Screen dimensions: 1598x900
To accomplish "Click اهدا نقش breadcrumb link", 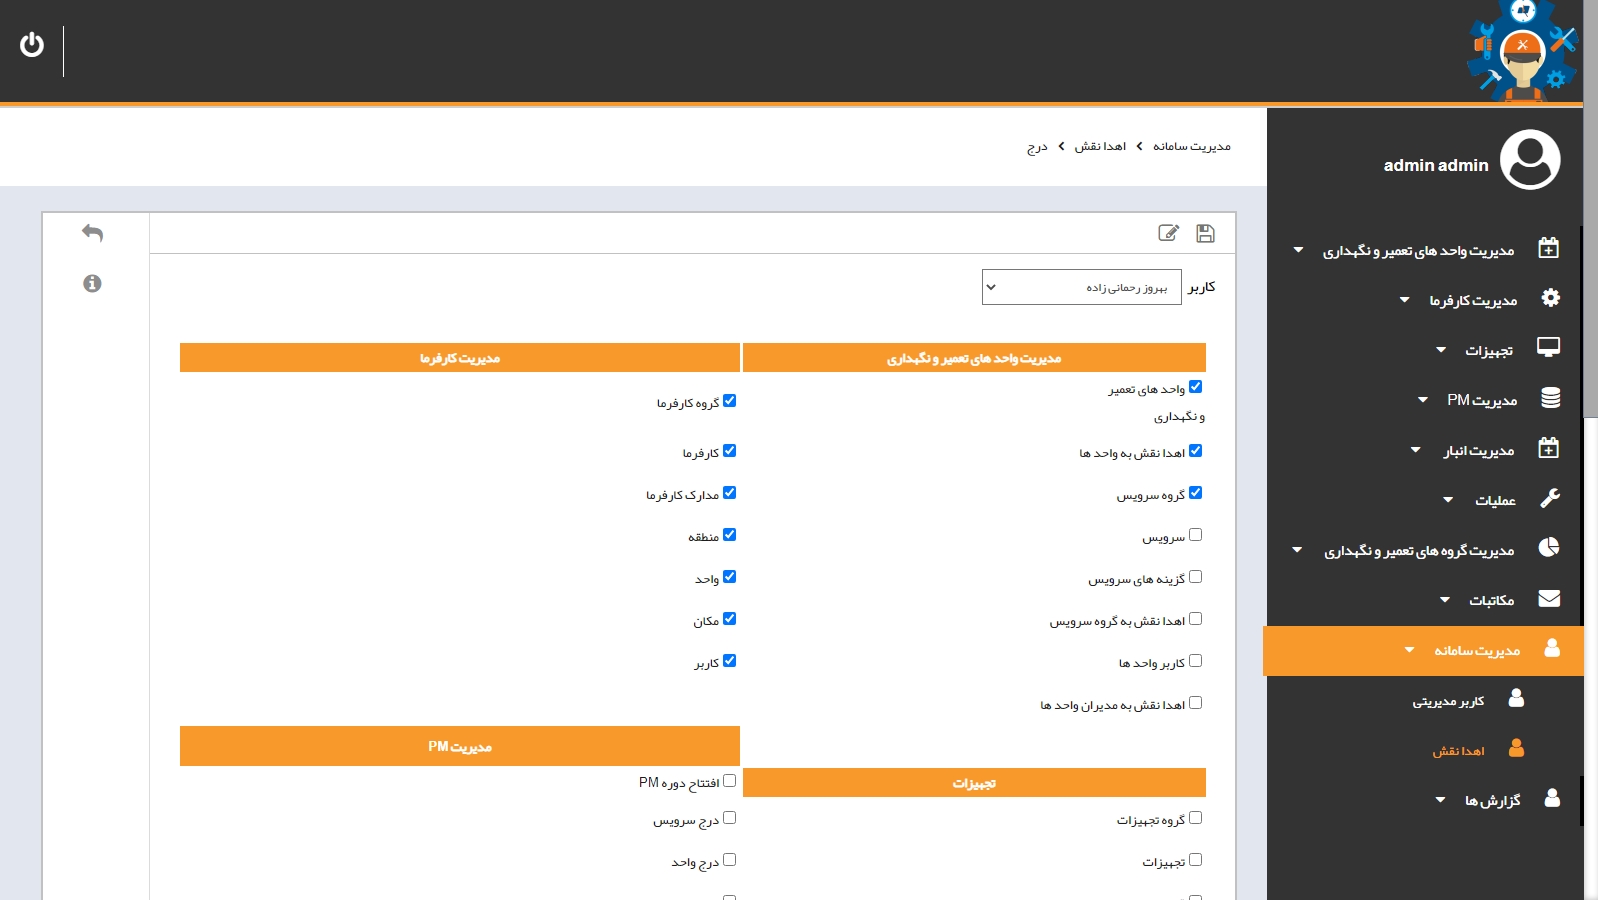I will [x=1100, y=147].
